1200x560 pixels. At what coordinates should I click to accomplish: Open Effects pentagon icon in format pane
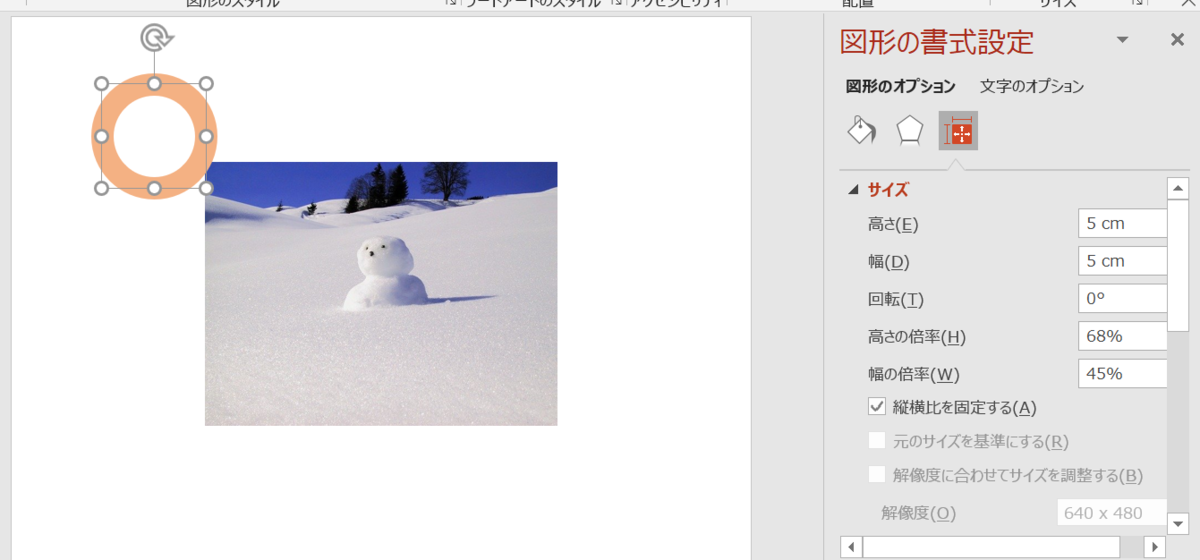click(909, 131)
